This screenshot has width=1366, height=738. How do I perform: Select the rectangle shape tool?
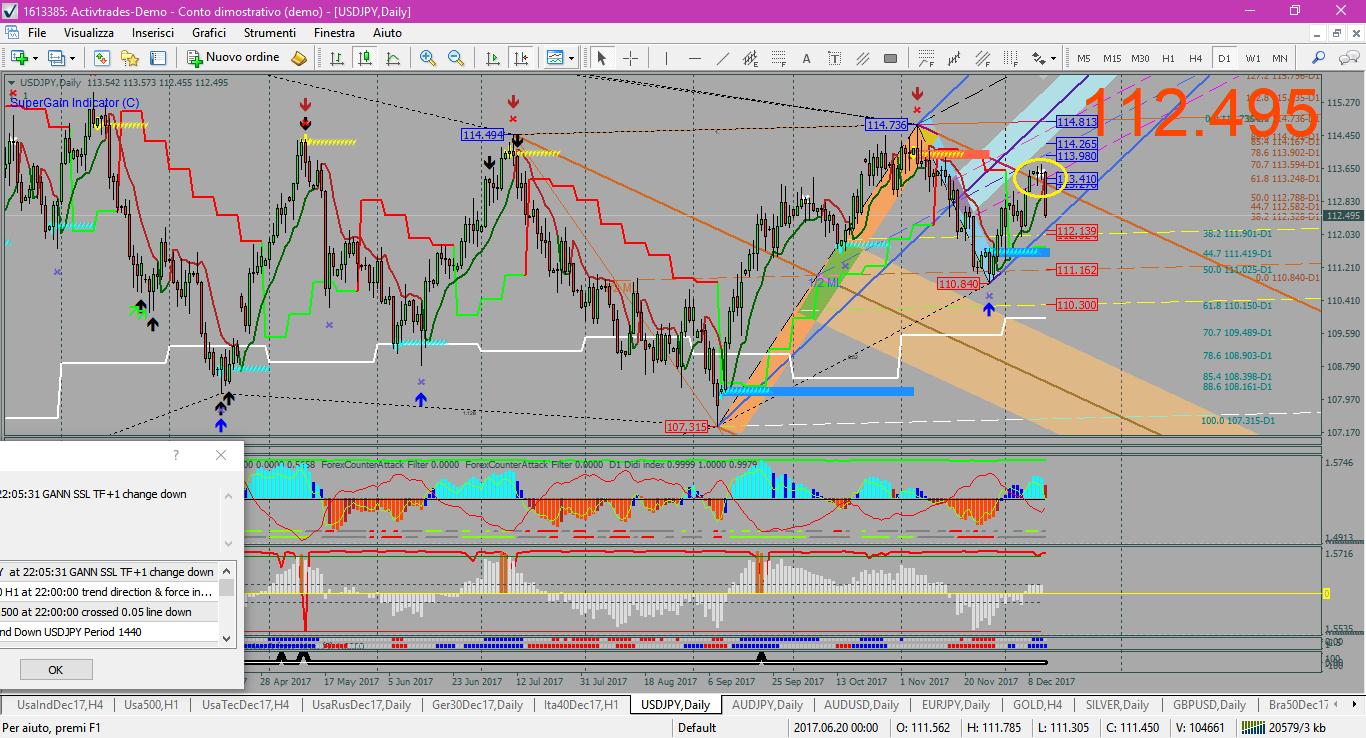click(x=890, y=58)
